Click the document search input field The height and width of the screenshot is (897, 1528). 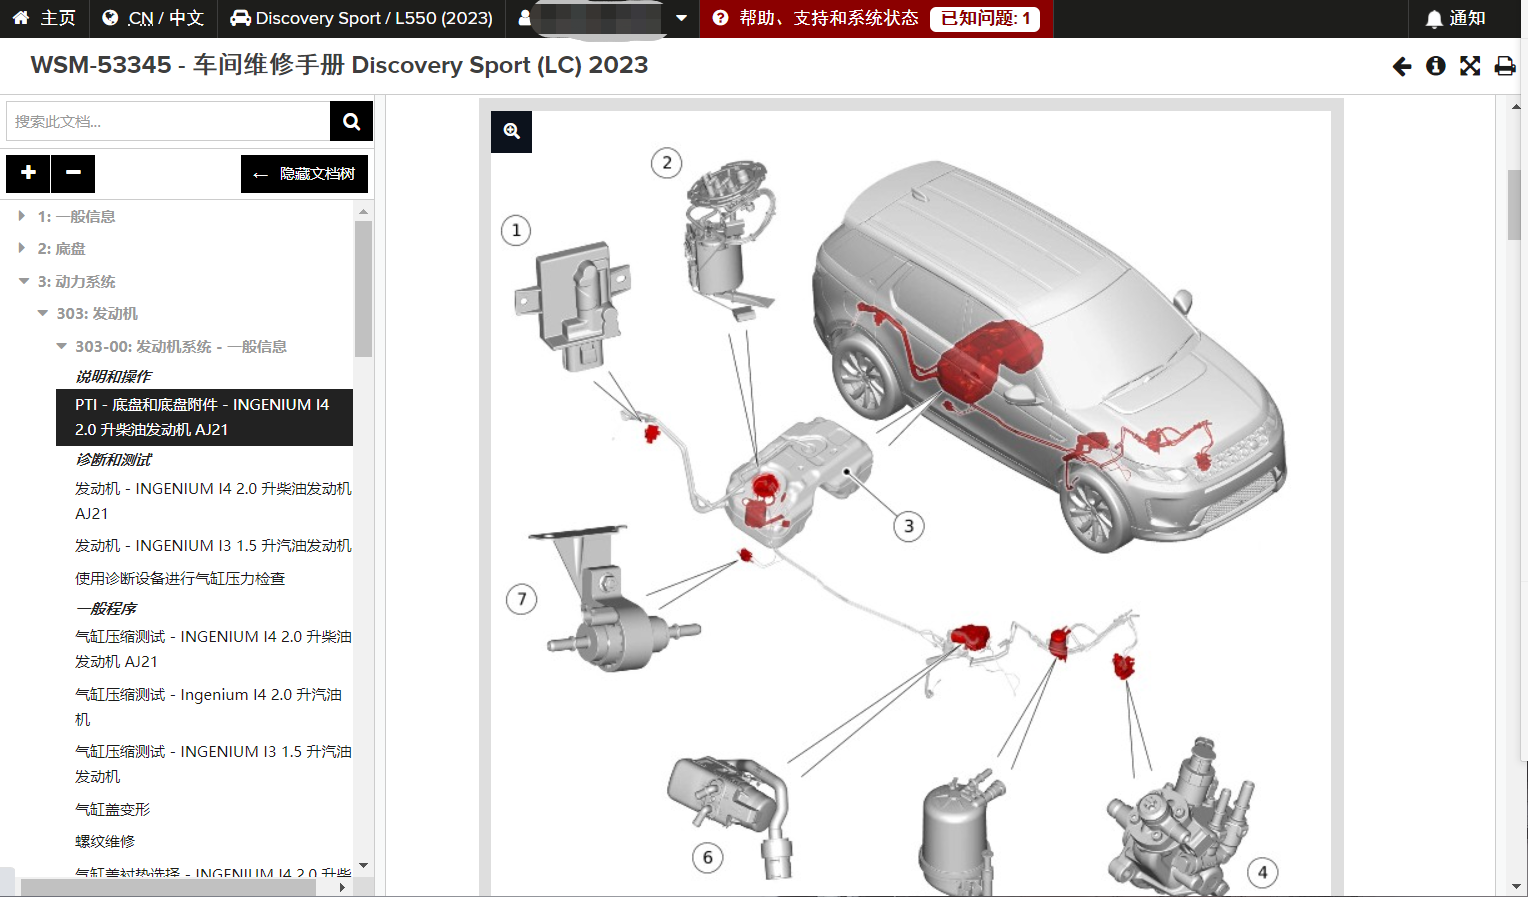click(168, 121)
